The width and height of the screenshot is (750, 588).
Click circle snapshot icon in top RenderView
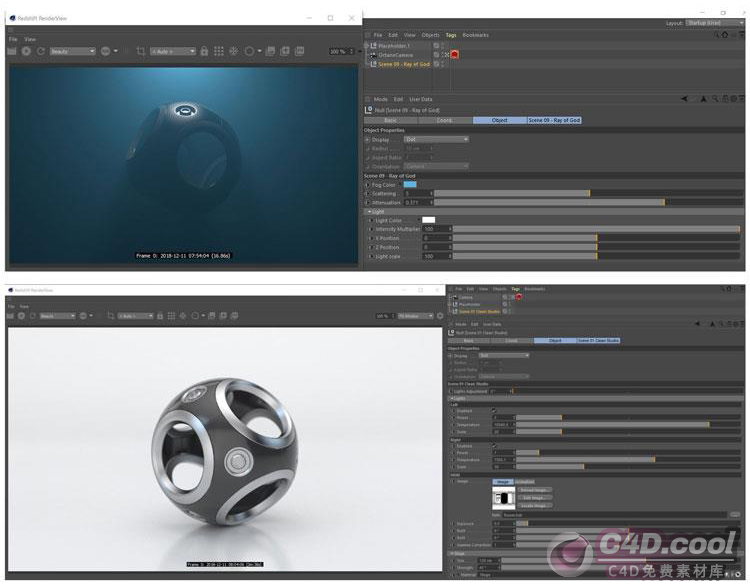click(249, 51)
